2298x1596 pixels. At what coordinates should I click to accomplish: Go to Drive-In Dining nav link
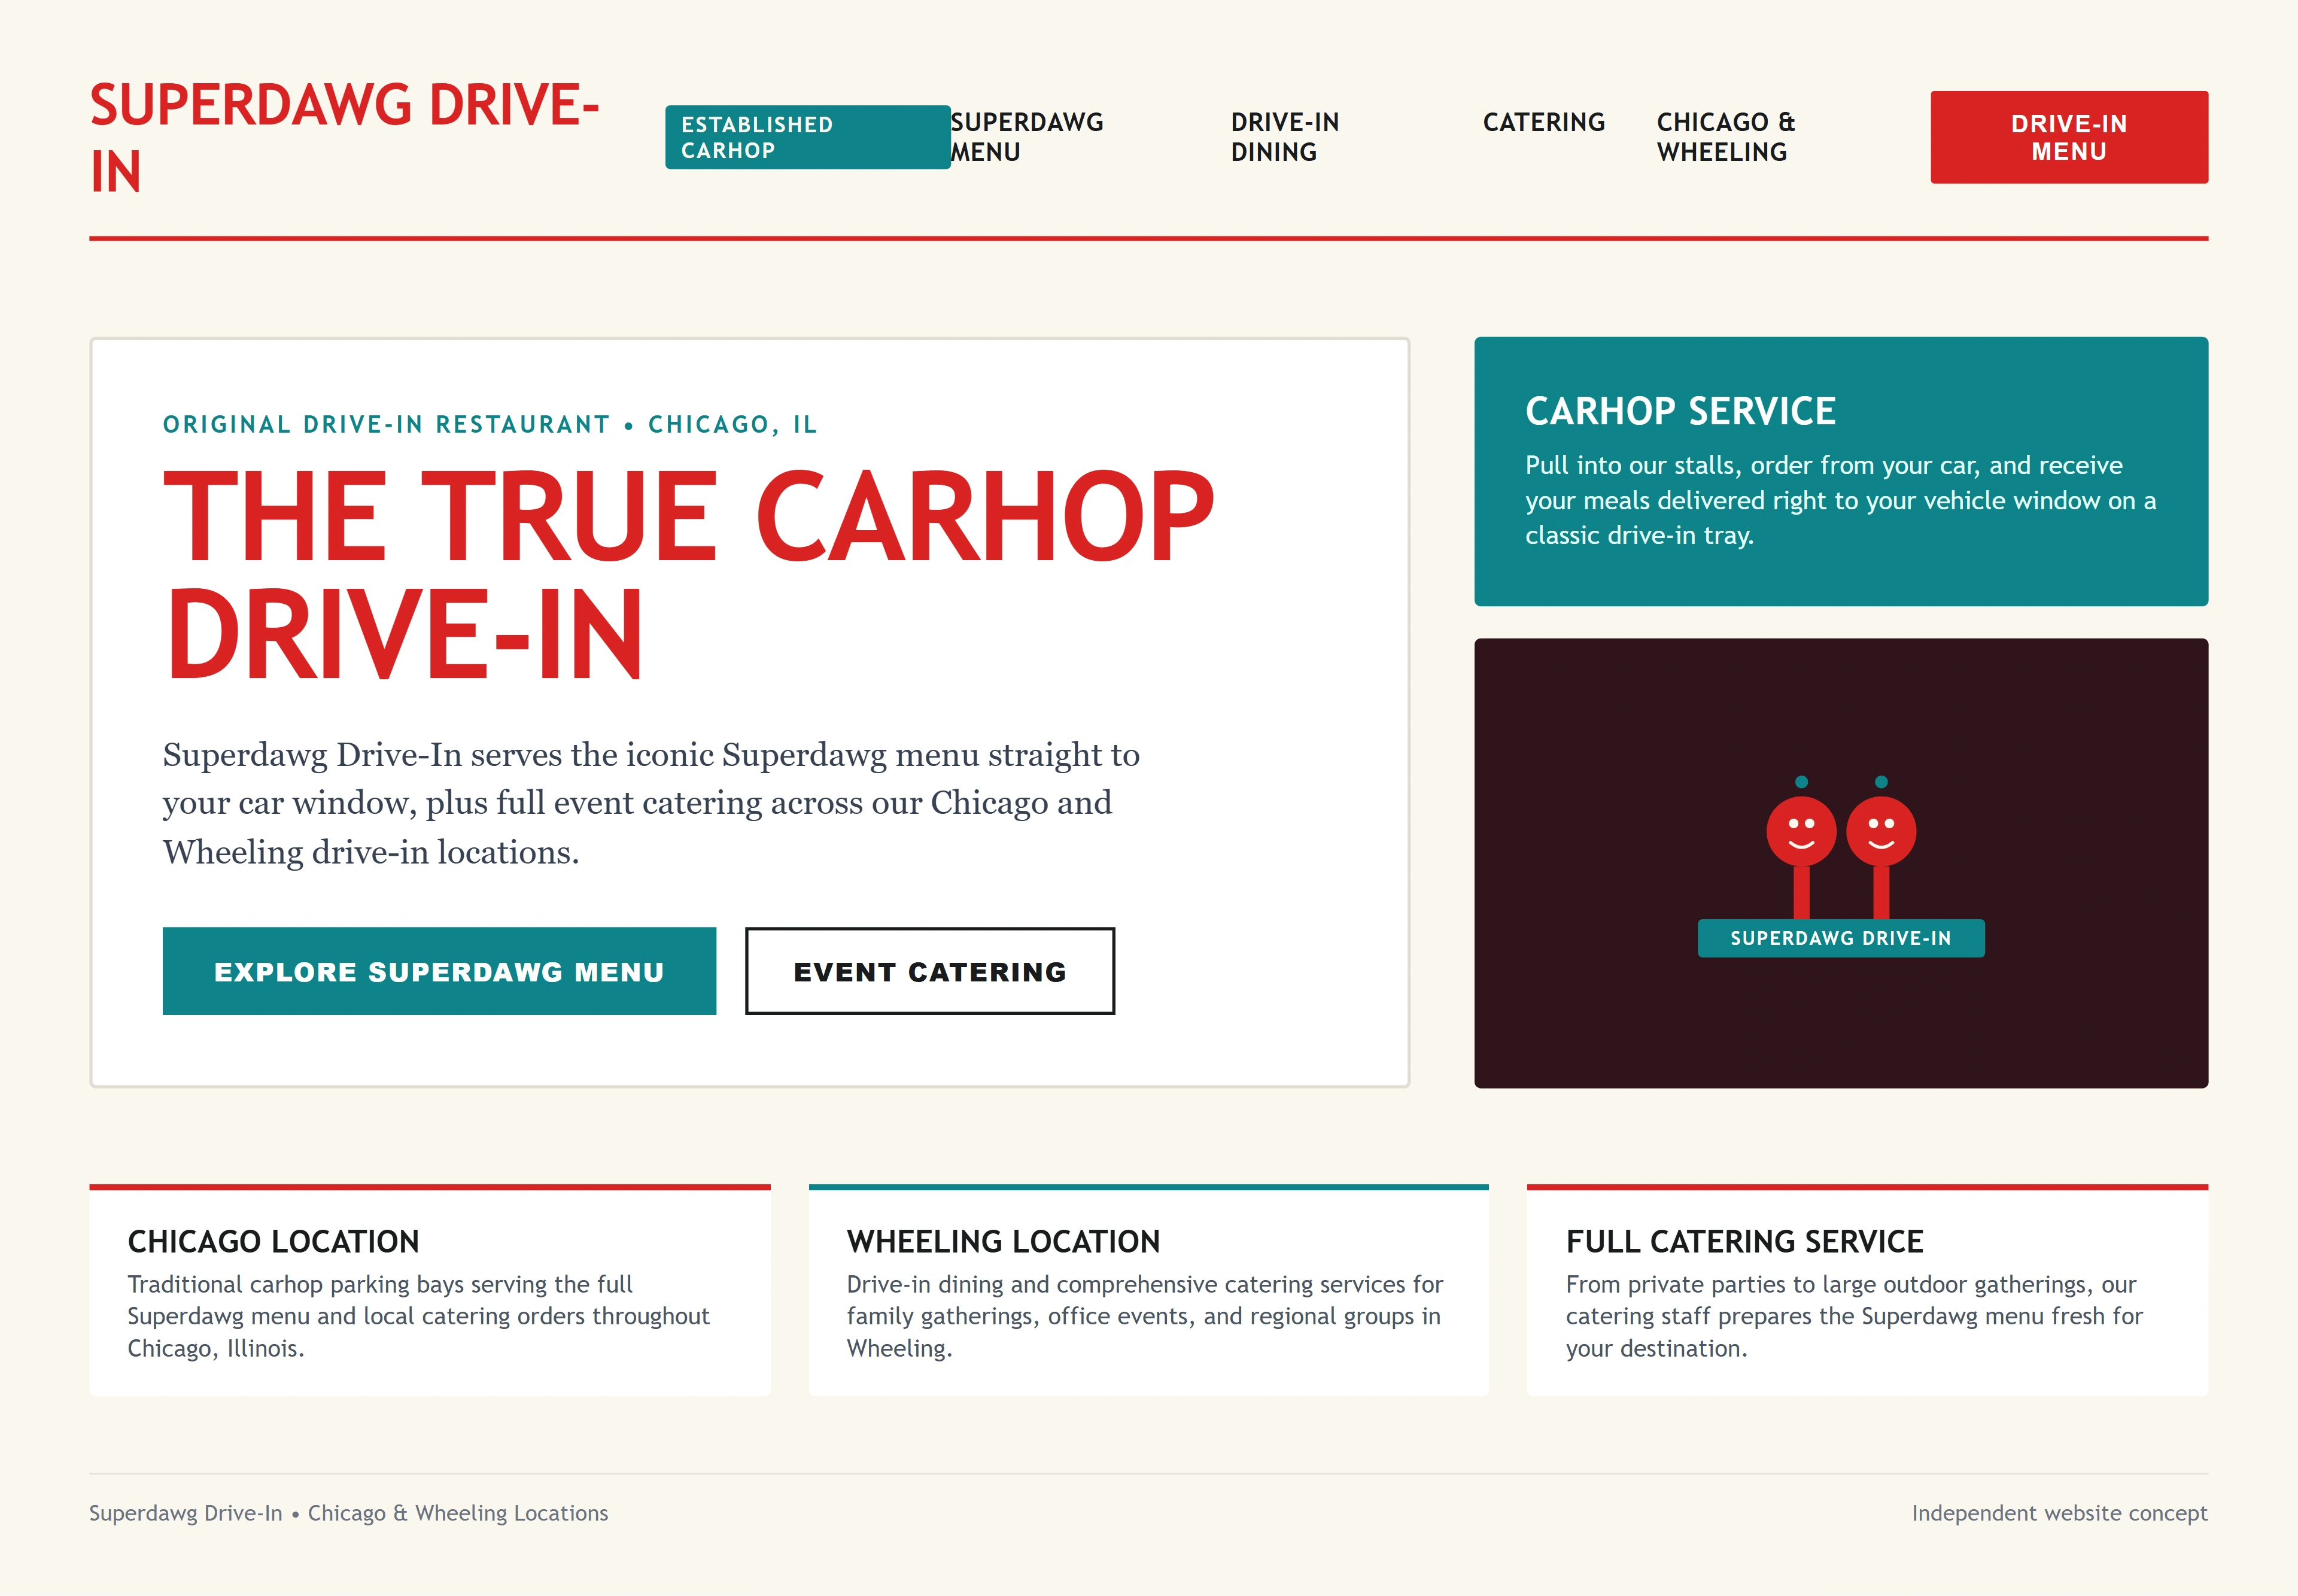(x=1285, y=137)
